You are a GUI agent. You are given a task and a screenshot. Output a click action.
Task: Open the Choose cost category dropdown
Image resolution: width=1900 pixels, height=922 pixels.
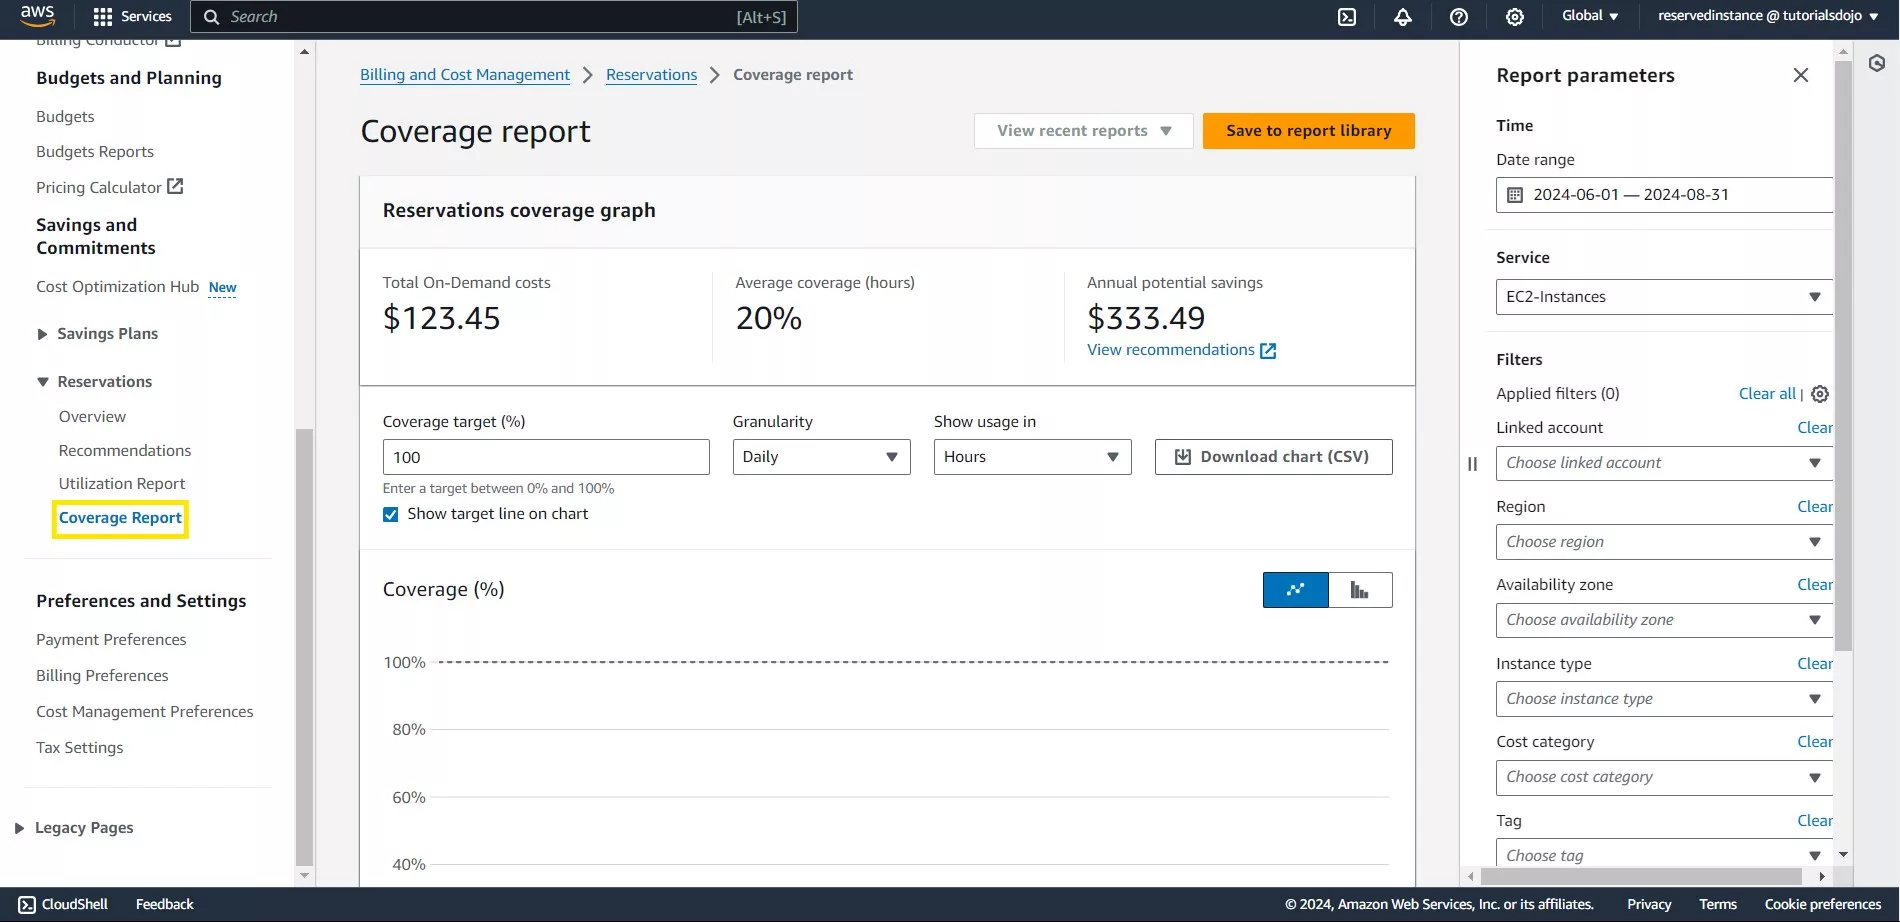(1664, 777)
